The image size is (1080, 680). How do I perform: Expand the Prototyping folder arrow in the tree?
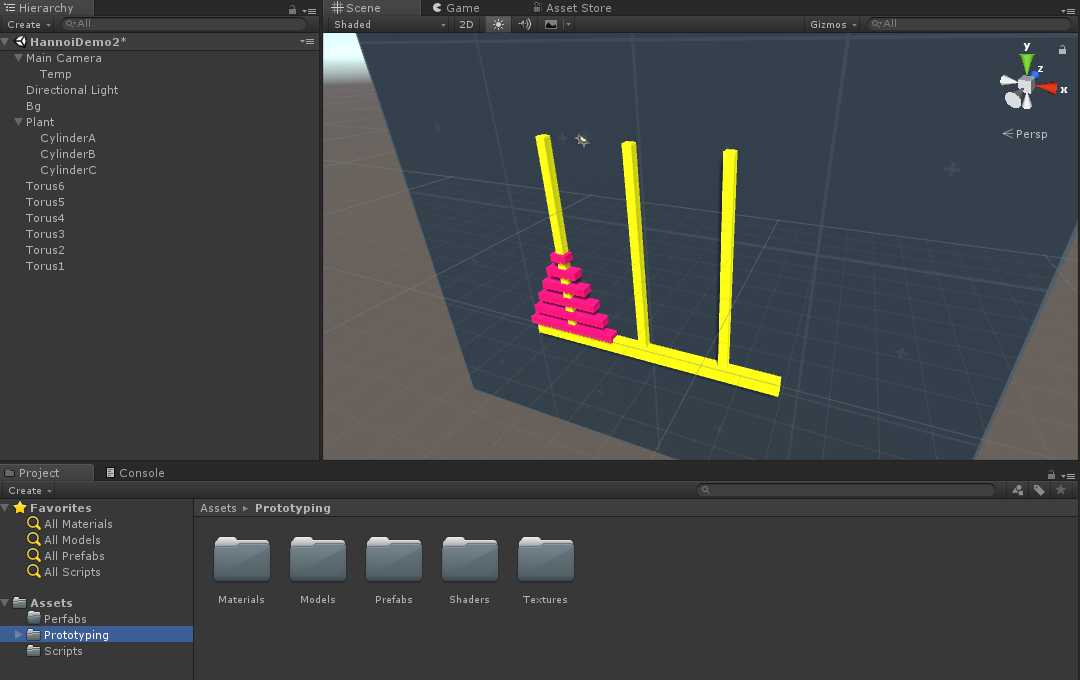(x=19, y=635)
